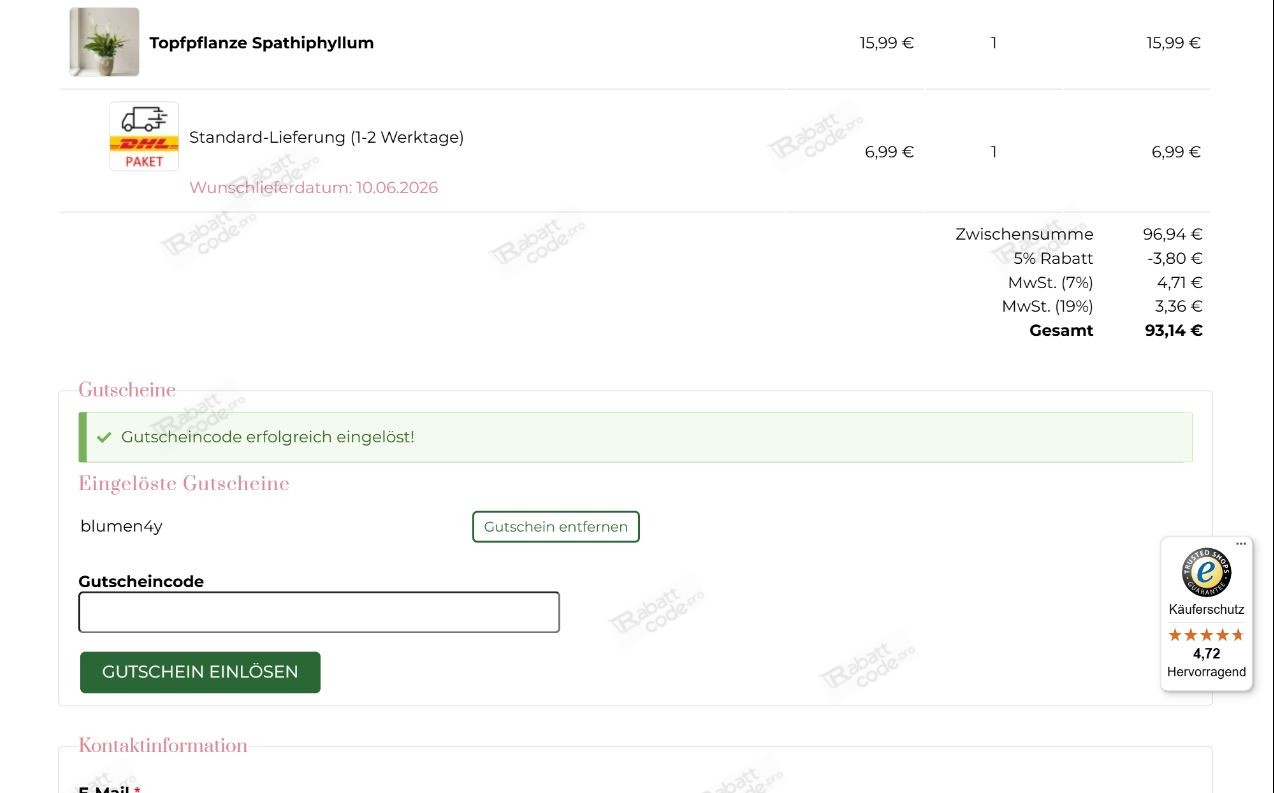Click the three-dot menu on Trusted Shops widget
The height and width of the screenshot is (793, 1274).
(1241, 544)
